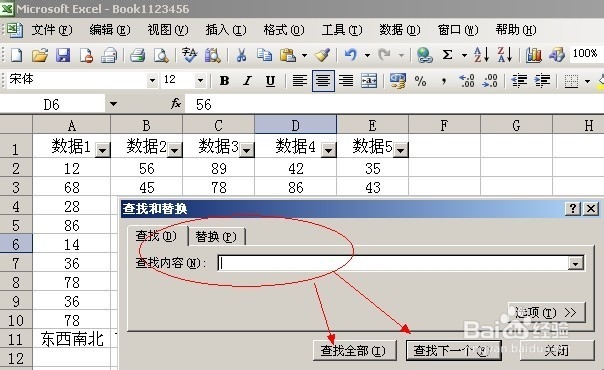Center align cell text
The image size is (604, 370).
pyautogui.click(x=323, y=81)
